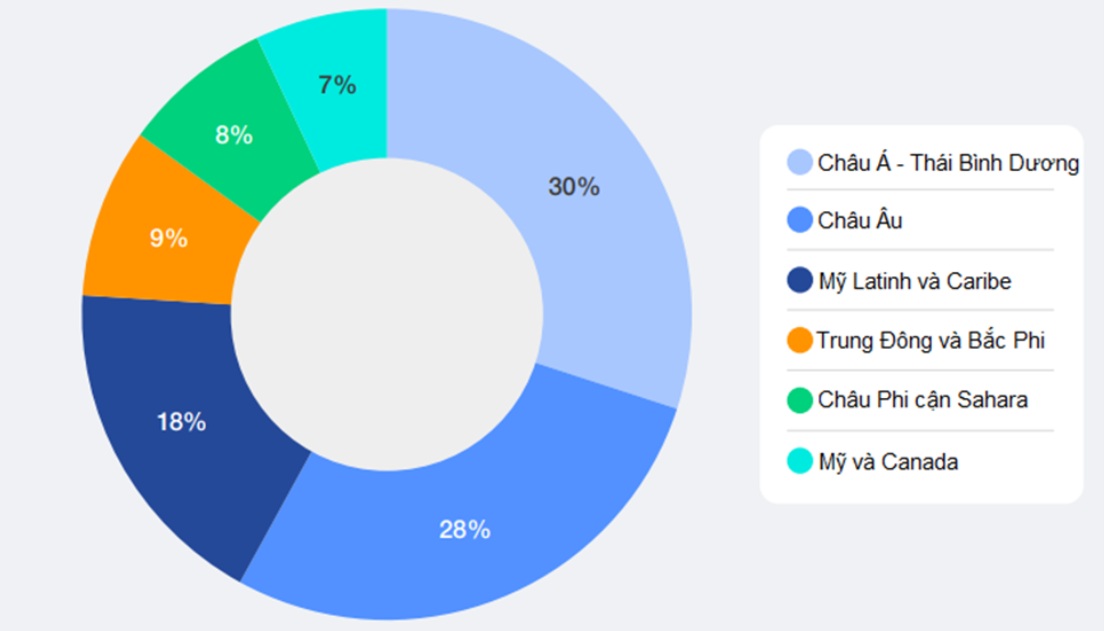Toggle the "Mỹ Latinh và Caribe" legend label
The height and width of the screenshot is (631, 1104).
pos(914,281)
